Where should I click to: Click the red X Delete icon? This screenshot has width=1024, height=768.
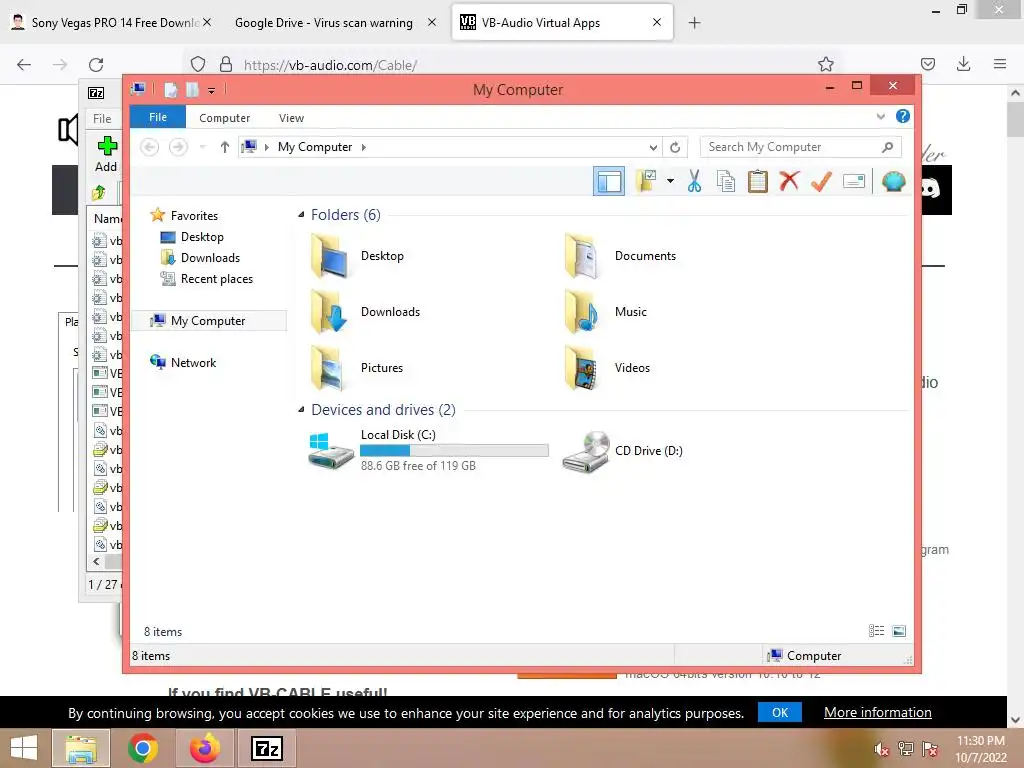tap(789, 180)
